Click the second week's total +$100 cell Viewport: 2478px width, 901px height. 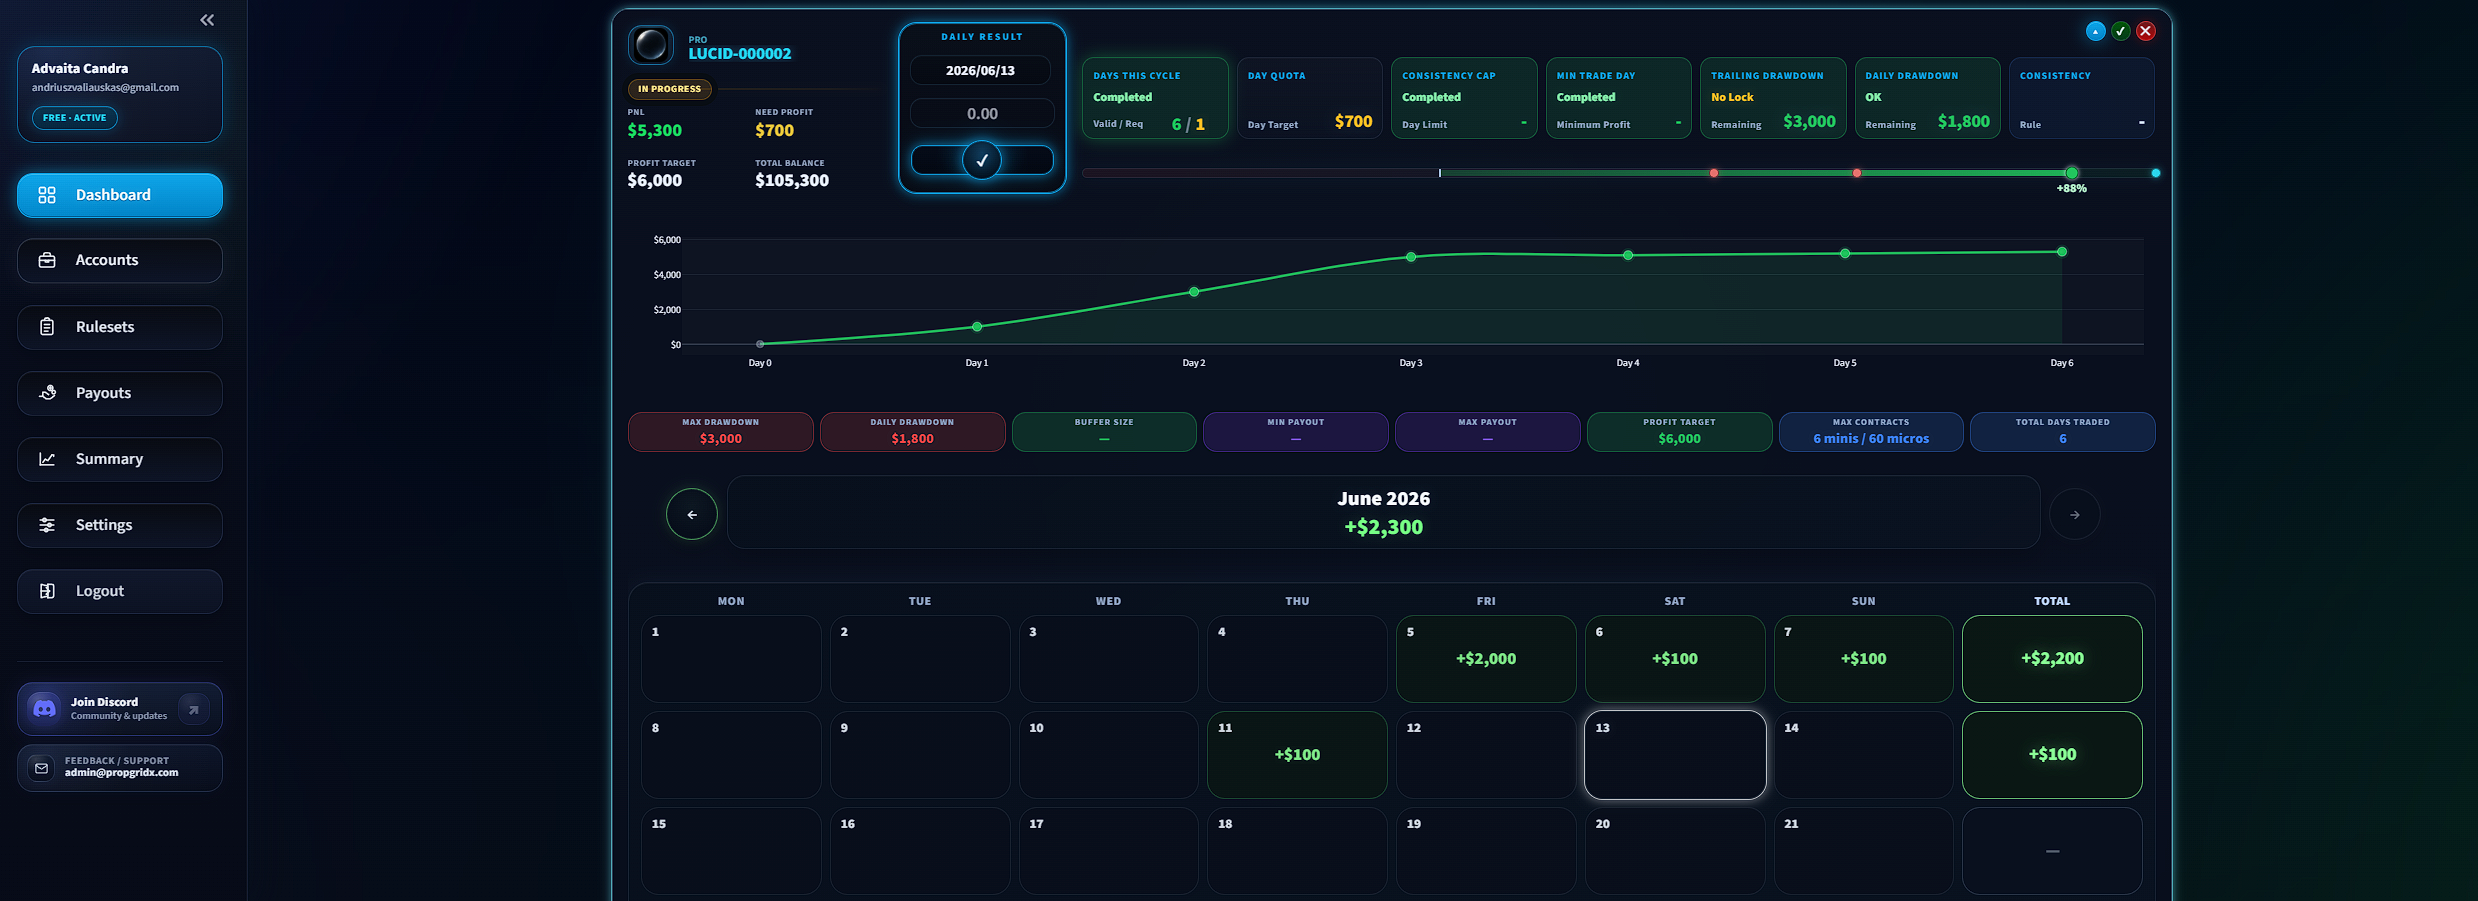(x=2052, y=754)
